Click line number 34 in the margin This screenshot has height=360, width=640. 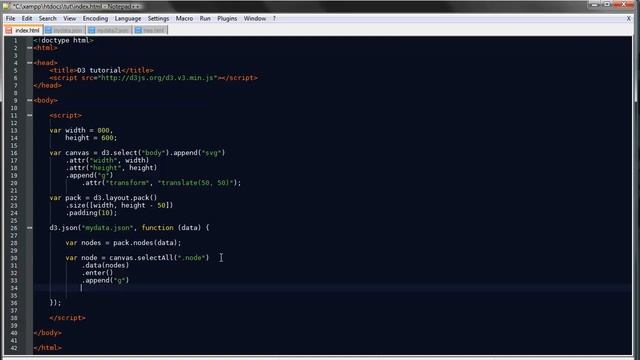14,288
